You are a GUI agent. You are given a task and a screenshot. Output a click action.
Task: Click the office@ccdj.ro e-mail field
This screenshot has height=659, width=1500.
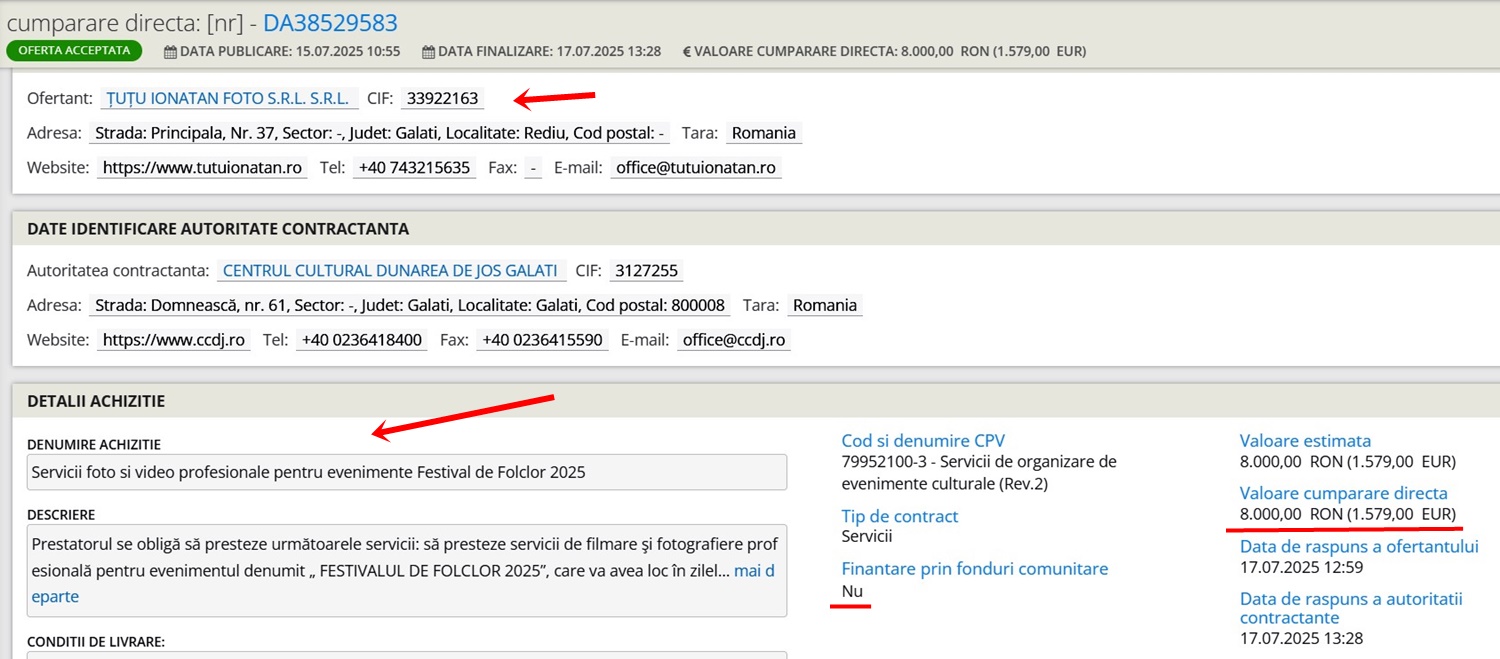tap(733, 339)
